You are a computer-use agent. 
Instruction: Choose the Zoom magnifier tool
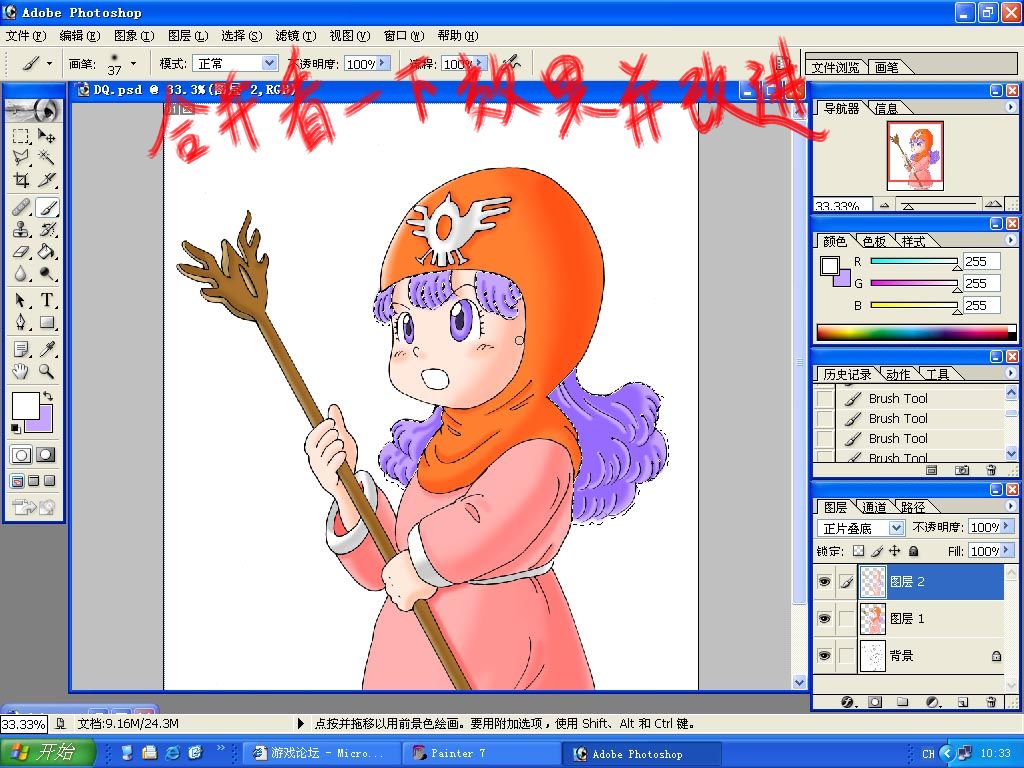click(x=46, y=371)
